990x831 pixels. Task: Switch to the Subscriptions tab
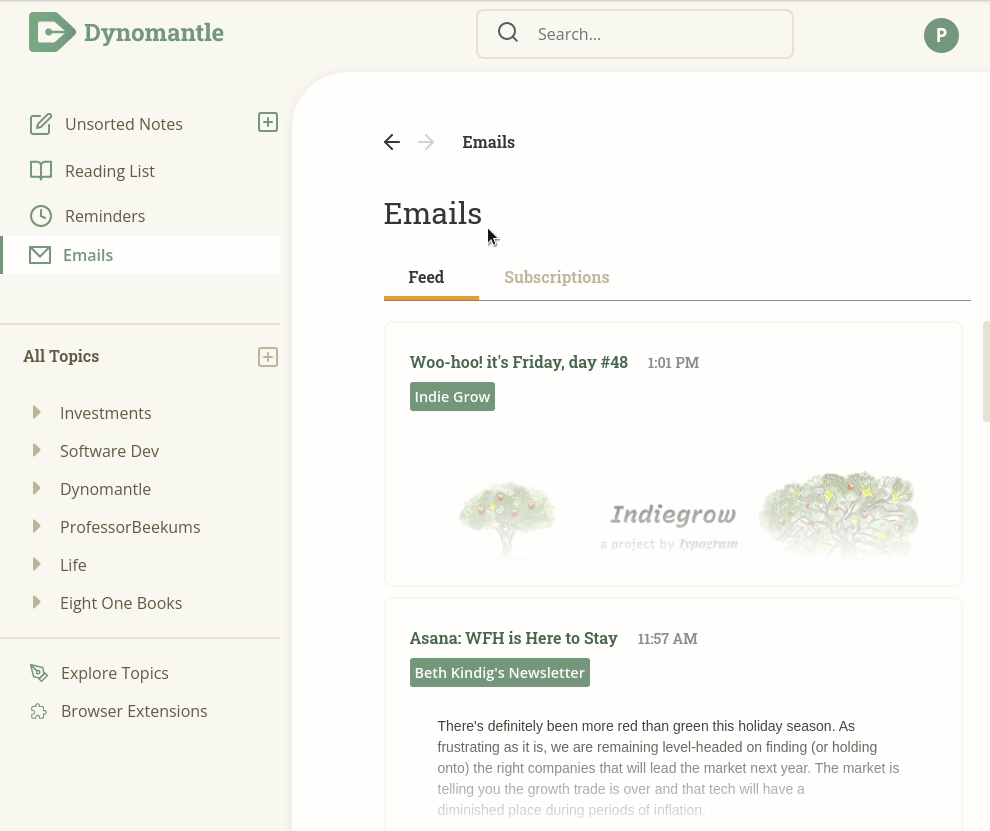[x=556, y=277]
